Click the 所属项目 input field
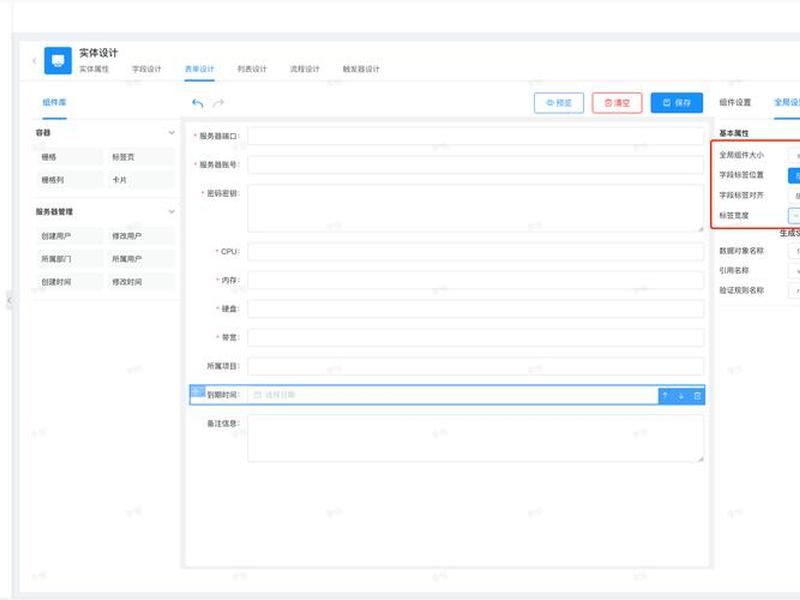 (x=476, y=366)
